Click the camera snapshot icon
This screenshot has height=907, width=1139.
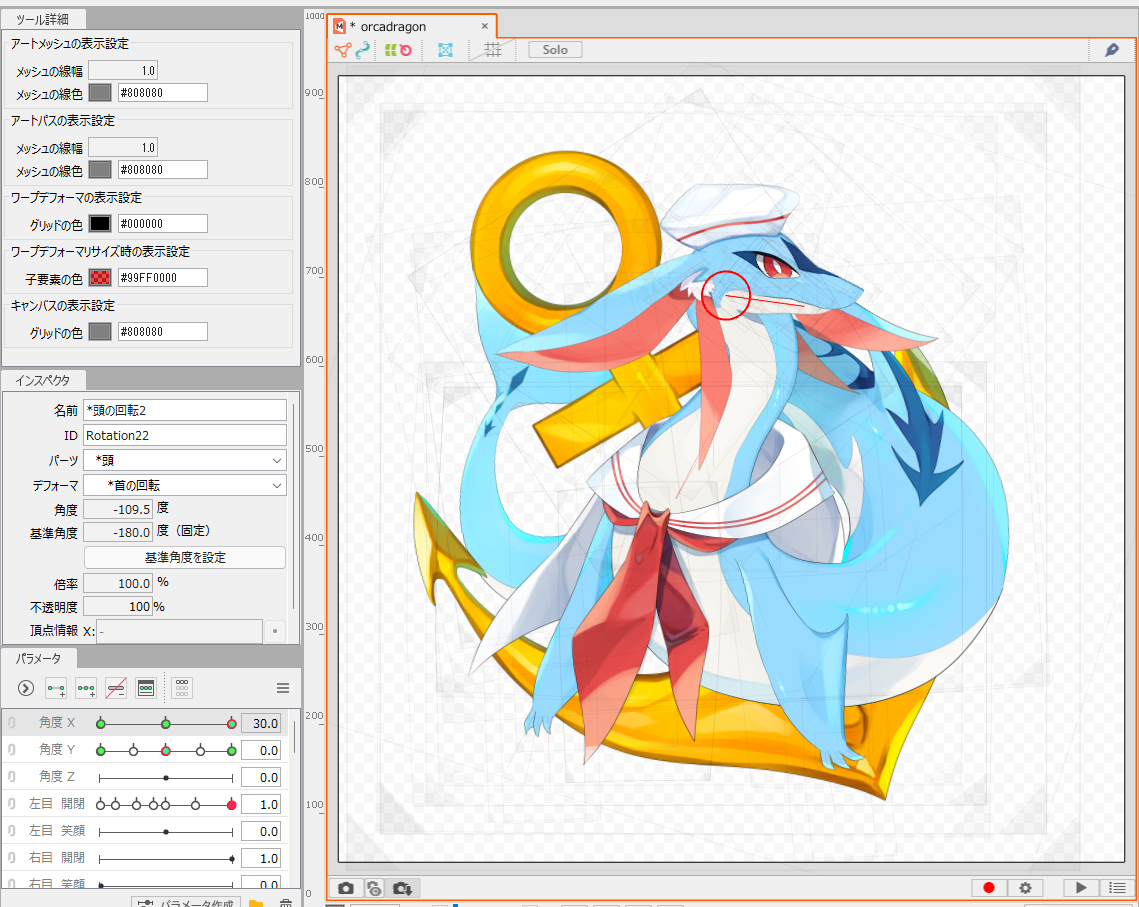click(x=346, y=888)
